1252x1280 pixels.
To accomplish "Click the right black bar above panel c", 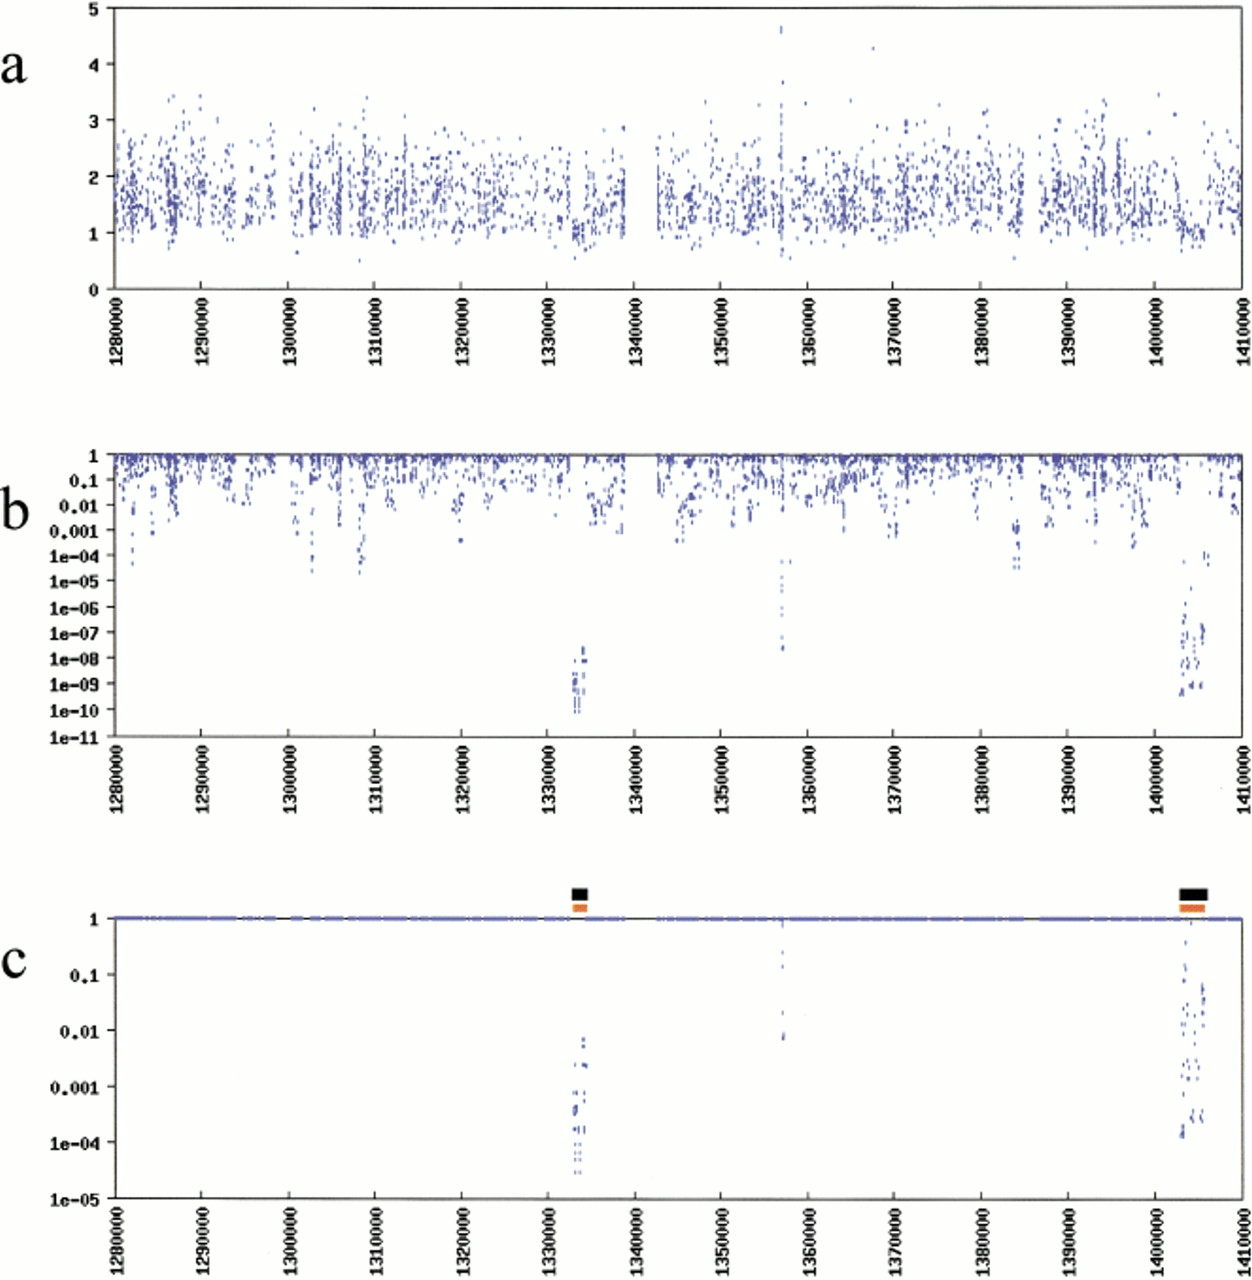I will (1193, 894).
